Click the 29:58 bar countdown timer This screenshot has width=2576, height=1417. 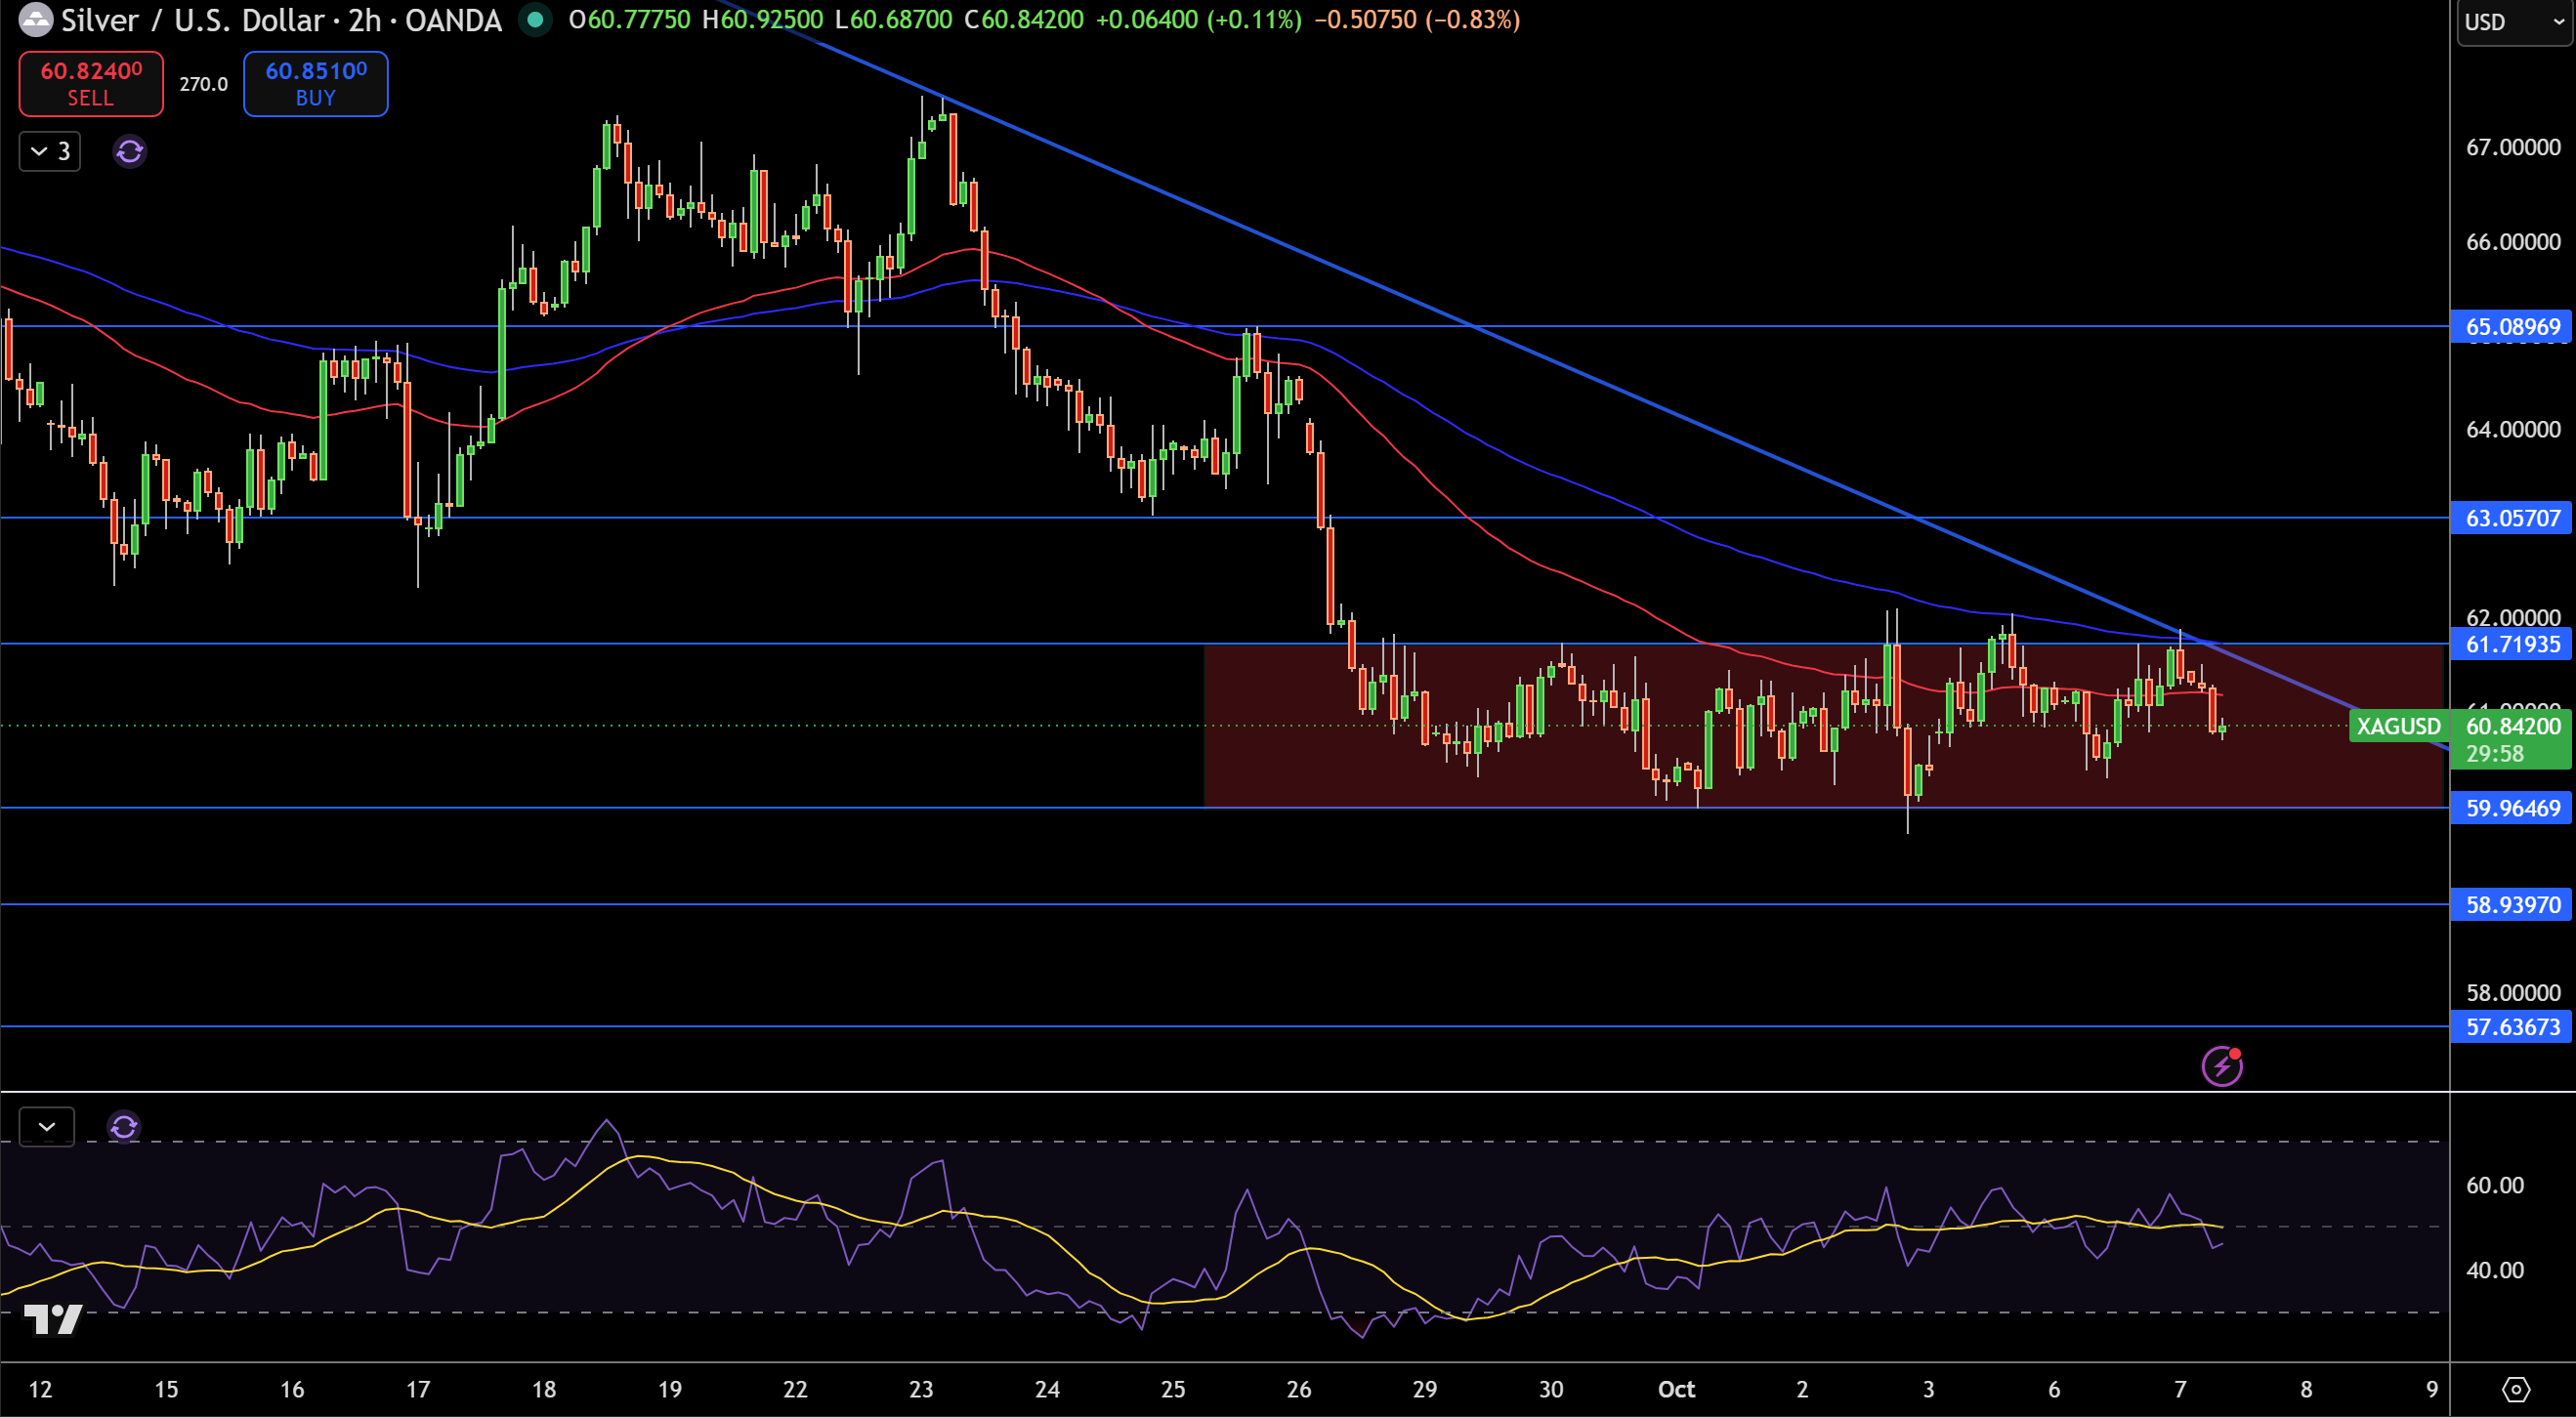pos(2495,754)
